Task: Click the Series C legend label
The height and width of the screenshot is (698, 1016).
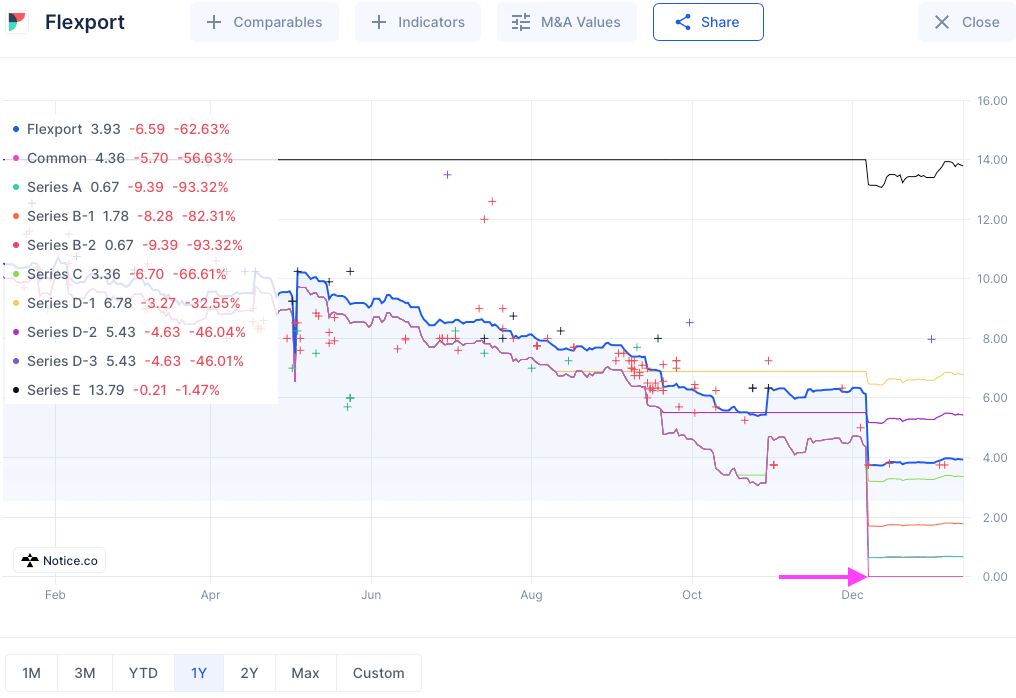Action: [54, 274]
